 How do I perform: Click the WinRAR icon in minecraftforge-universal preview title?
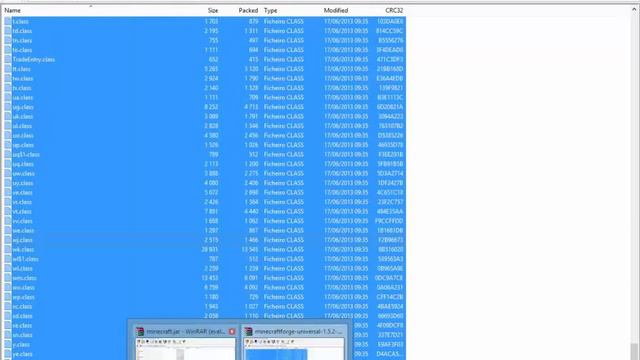pyautogui.click(x=248, y=331)
